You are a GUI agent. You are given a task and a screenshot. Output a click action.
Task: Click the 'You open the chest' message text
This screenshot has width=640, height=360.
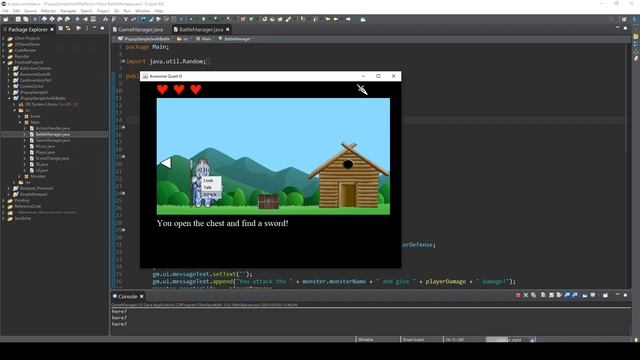(x=222, y=223)
